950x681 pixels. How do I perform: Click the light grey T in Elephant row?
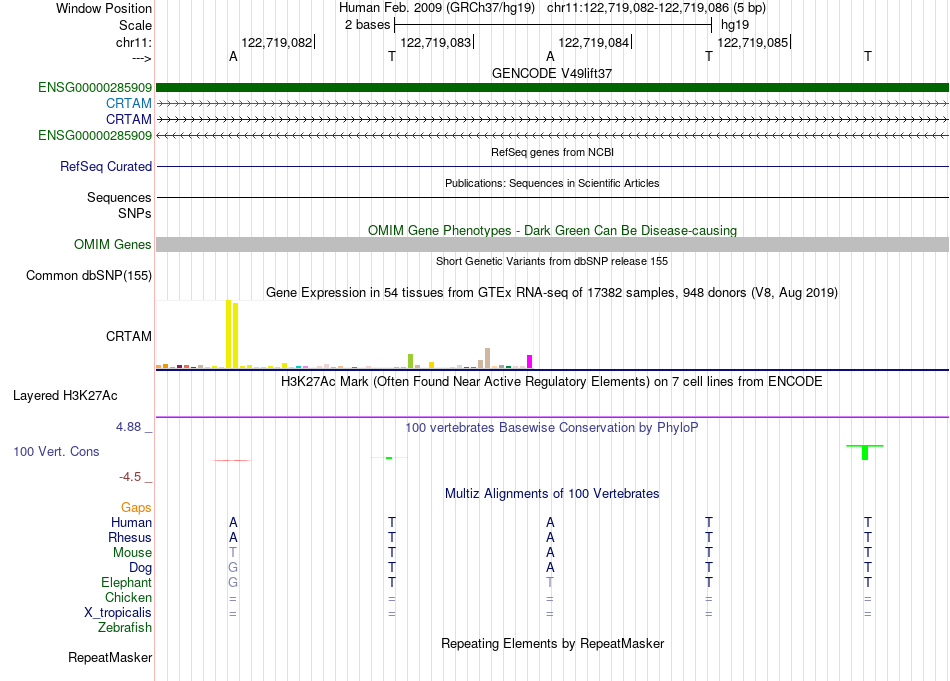[x=550, y=582]
